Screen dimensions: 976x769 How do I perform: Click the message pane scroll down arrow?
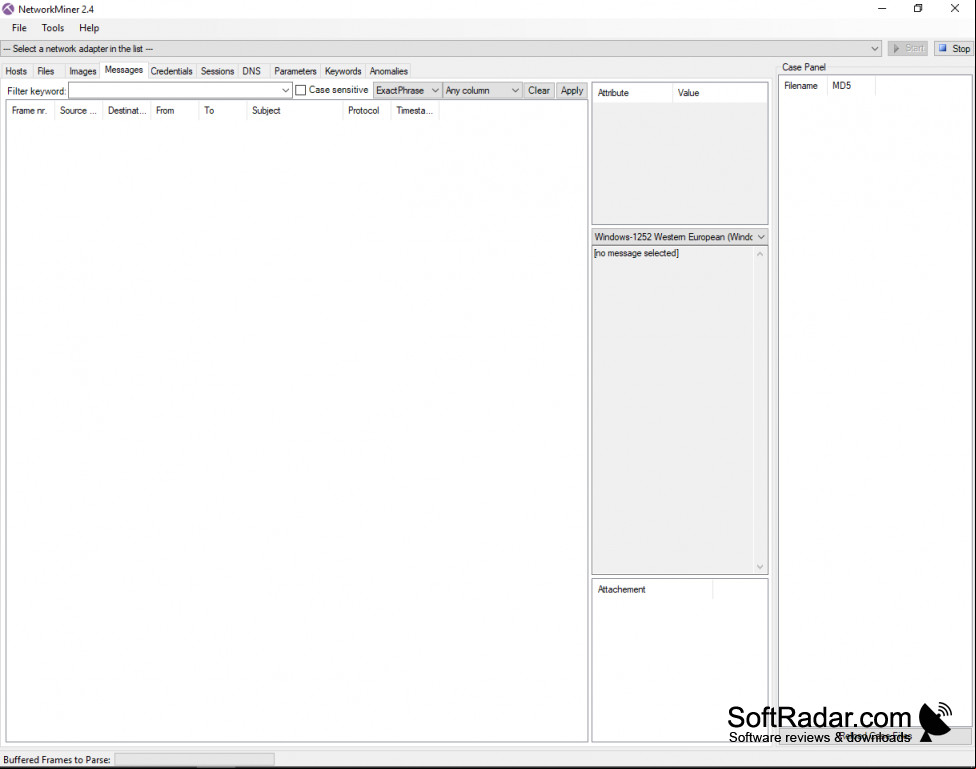[x=760, y=567]
